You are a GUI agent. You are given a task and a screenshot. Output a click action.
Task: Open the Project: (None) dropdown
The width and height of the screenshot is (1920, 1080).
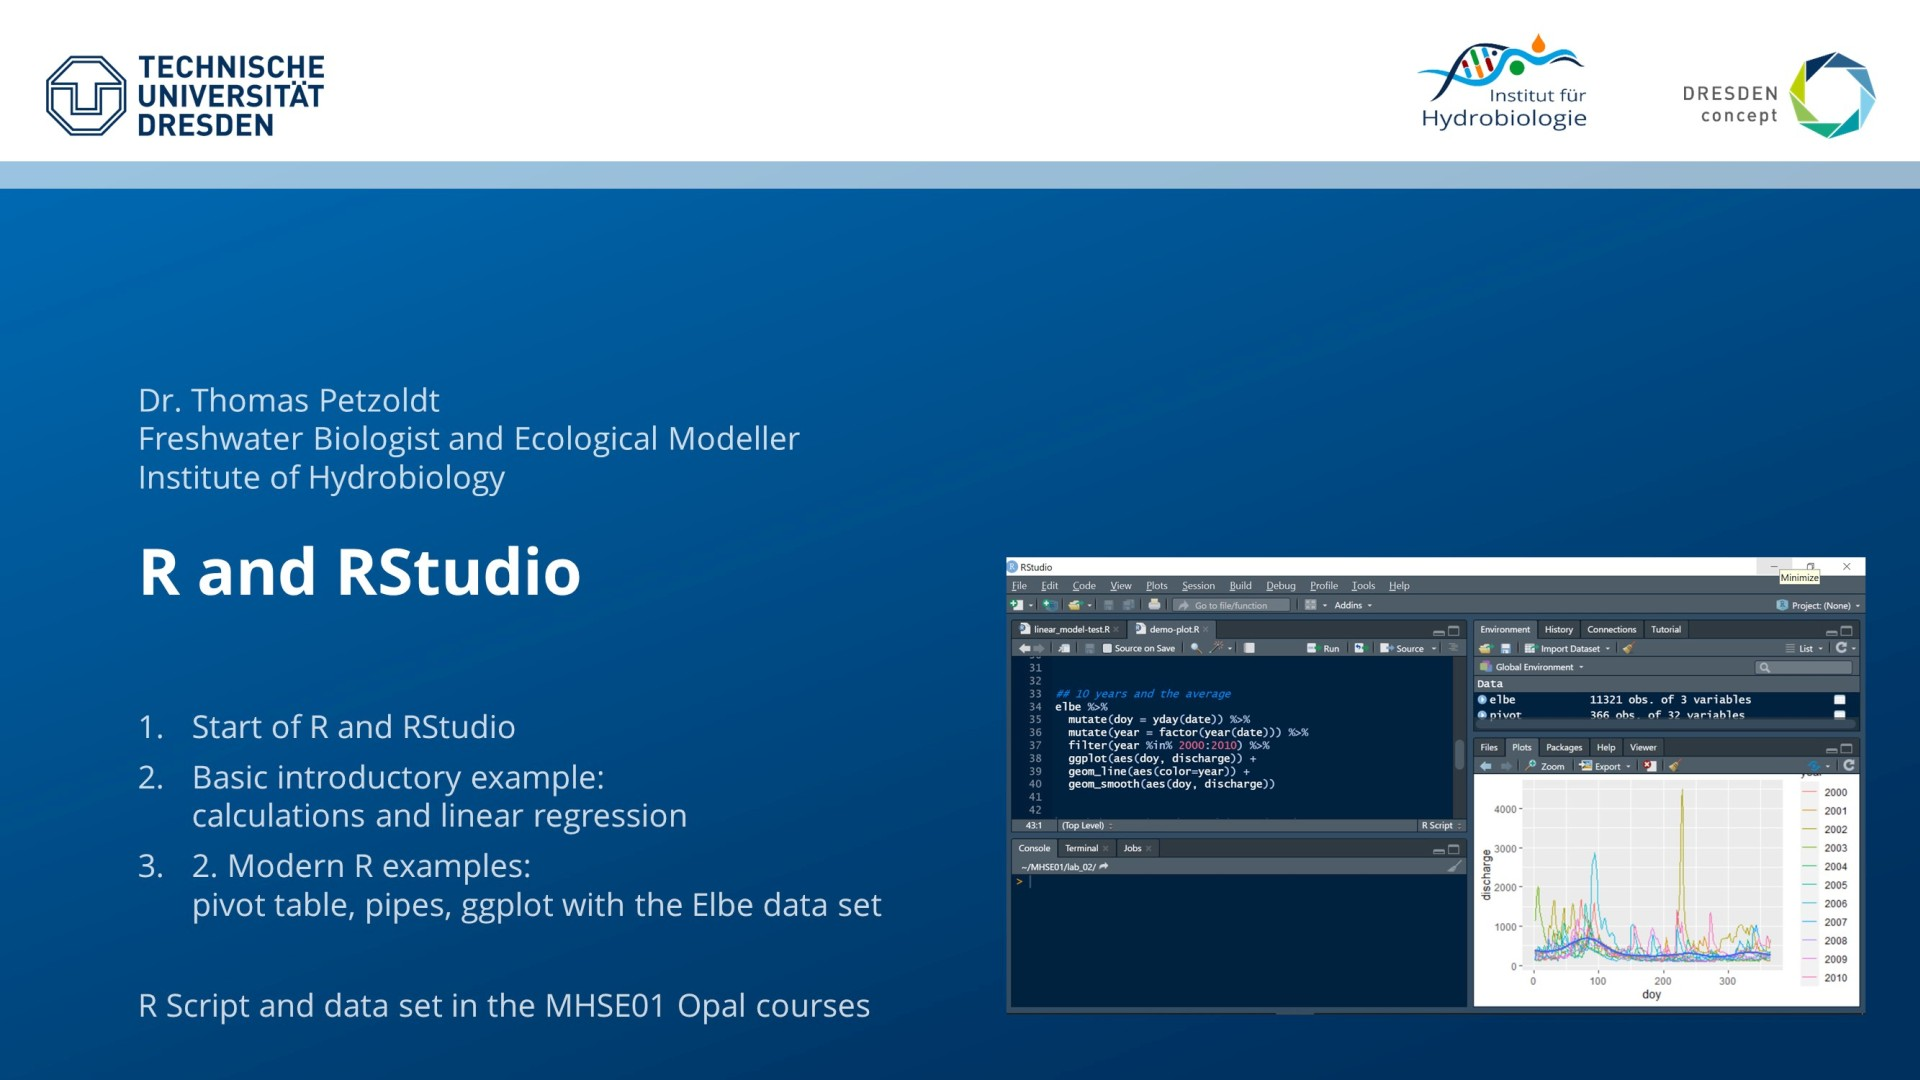tap(1818, 605)
